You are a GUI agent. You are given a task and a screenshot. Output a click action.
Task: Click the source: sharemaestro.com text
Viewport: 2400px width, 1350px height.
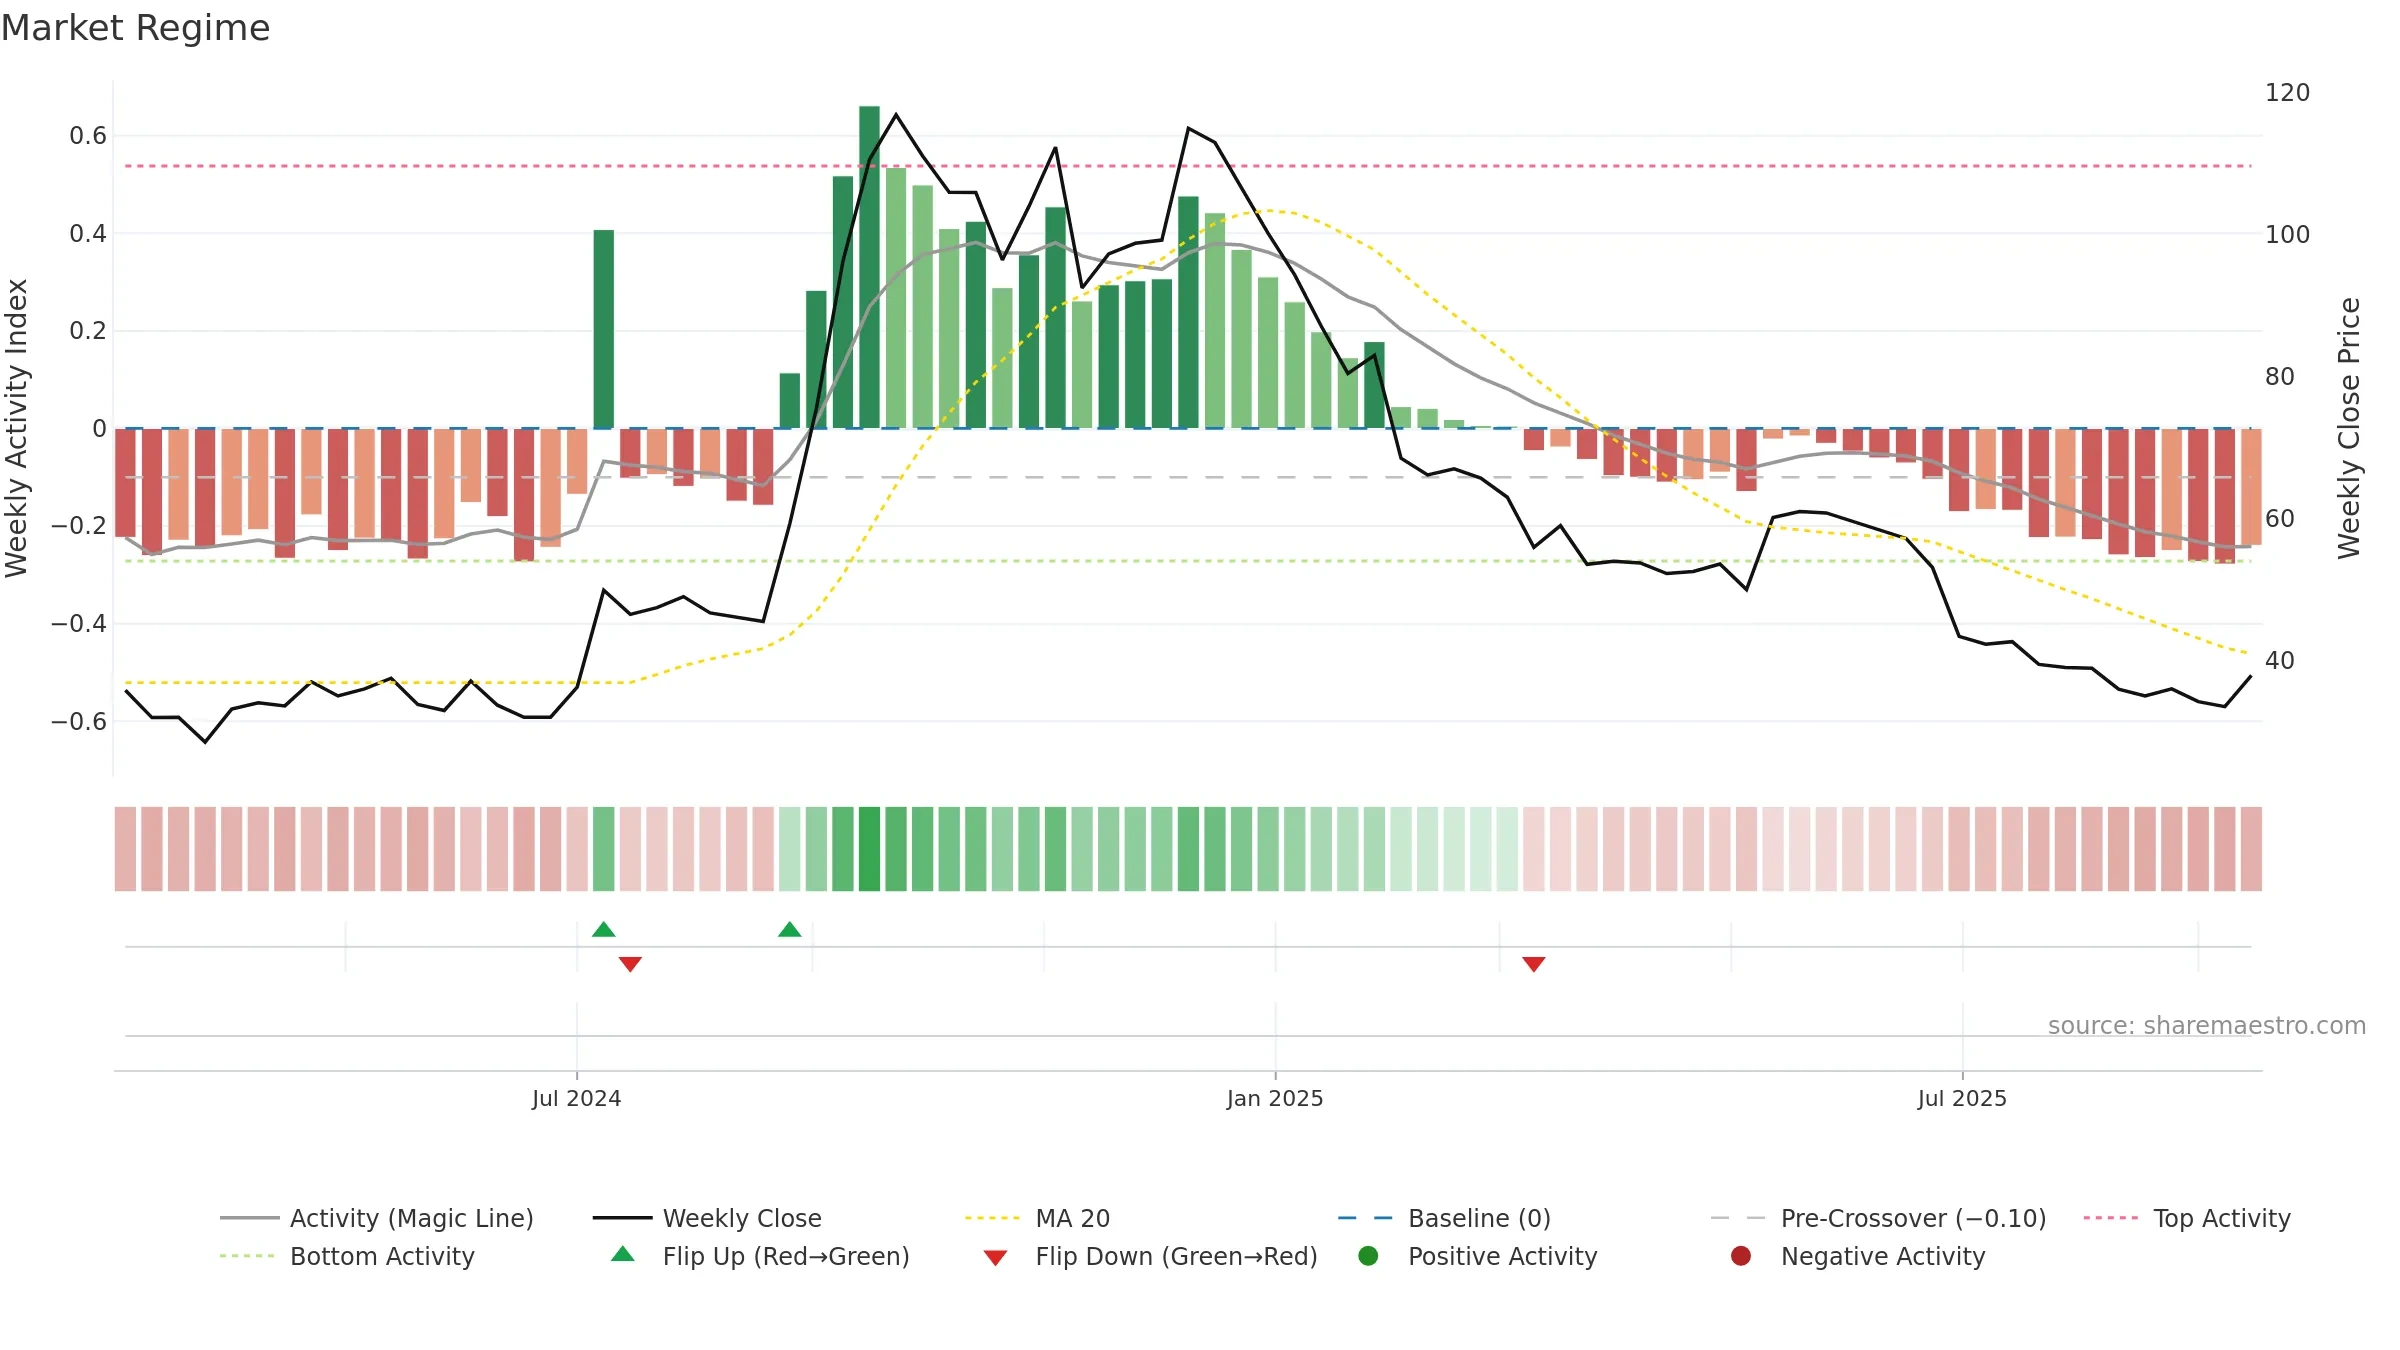2207,1025
